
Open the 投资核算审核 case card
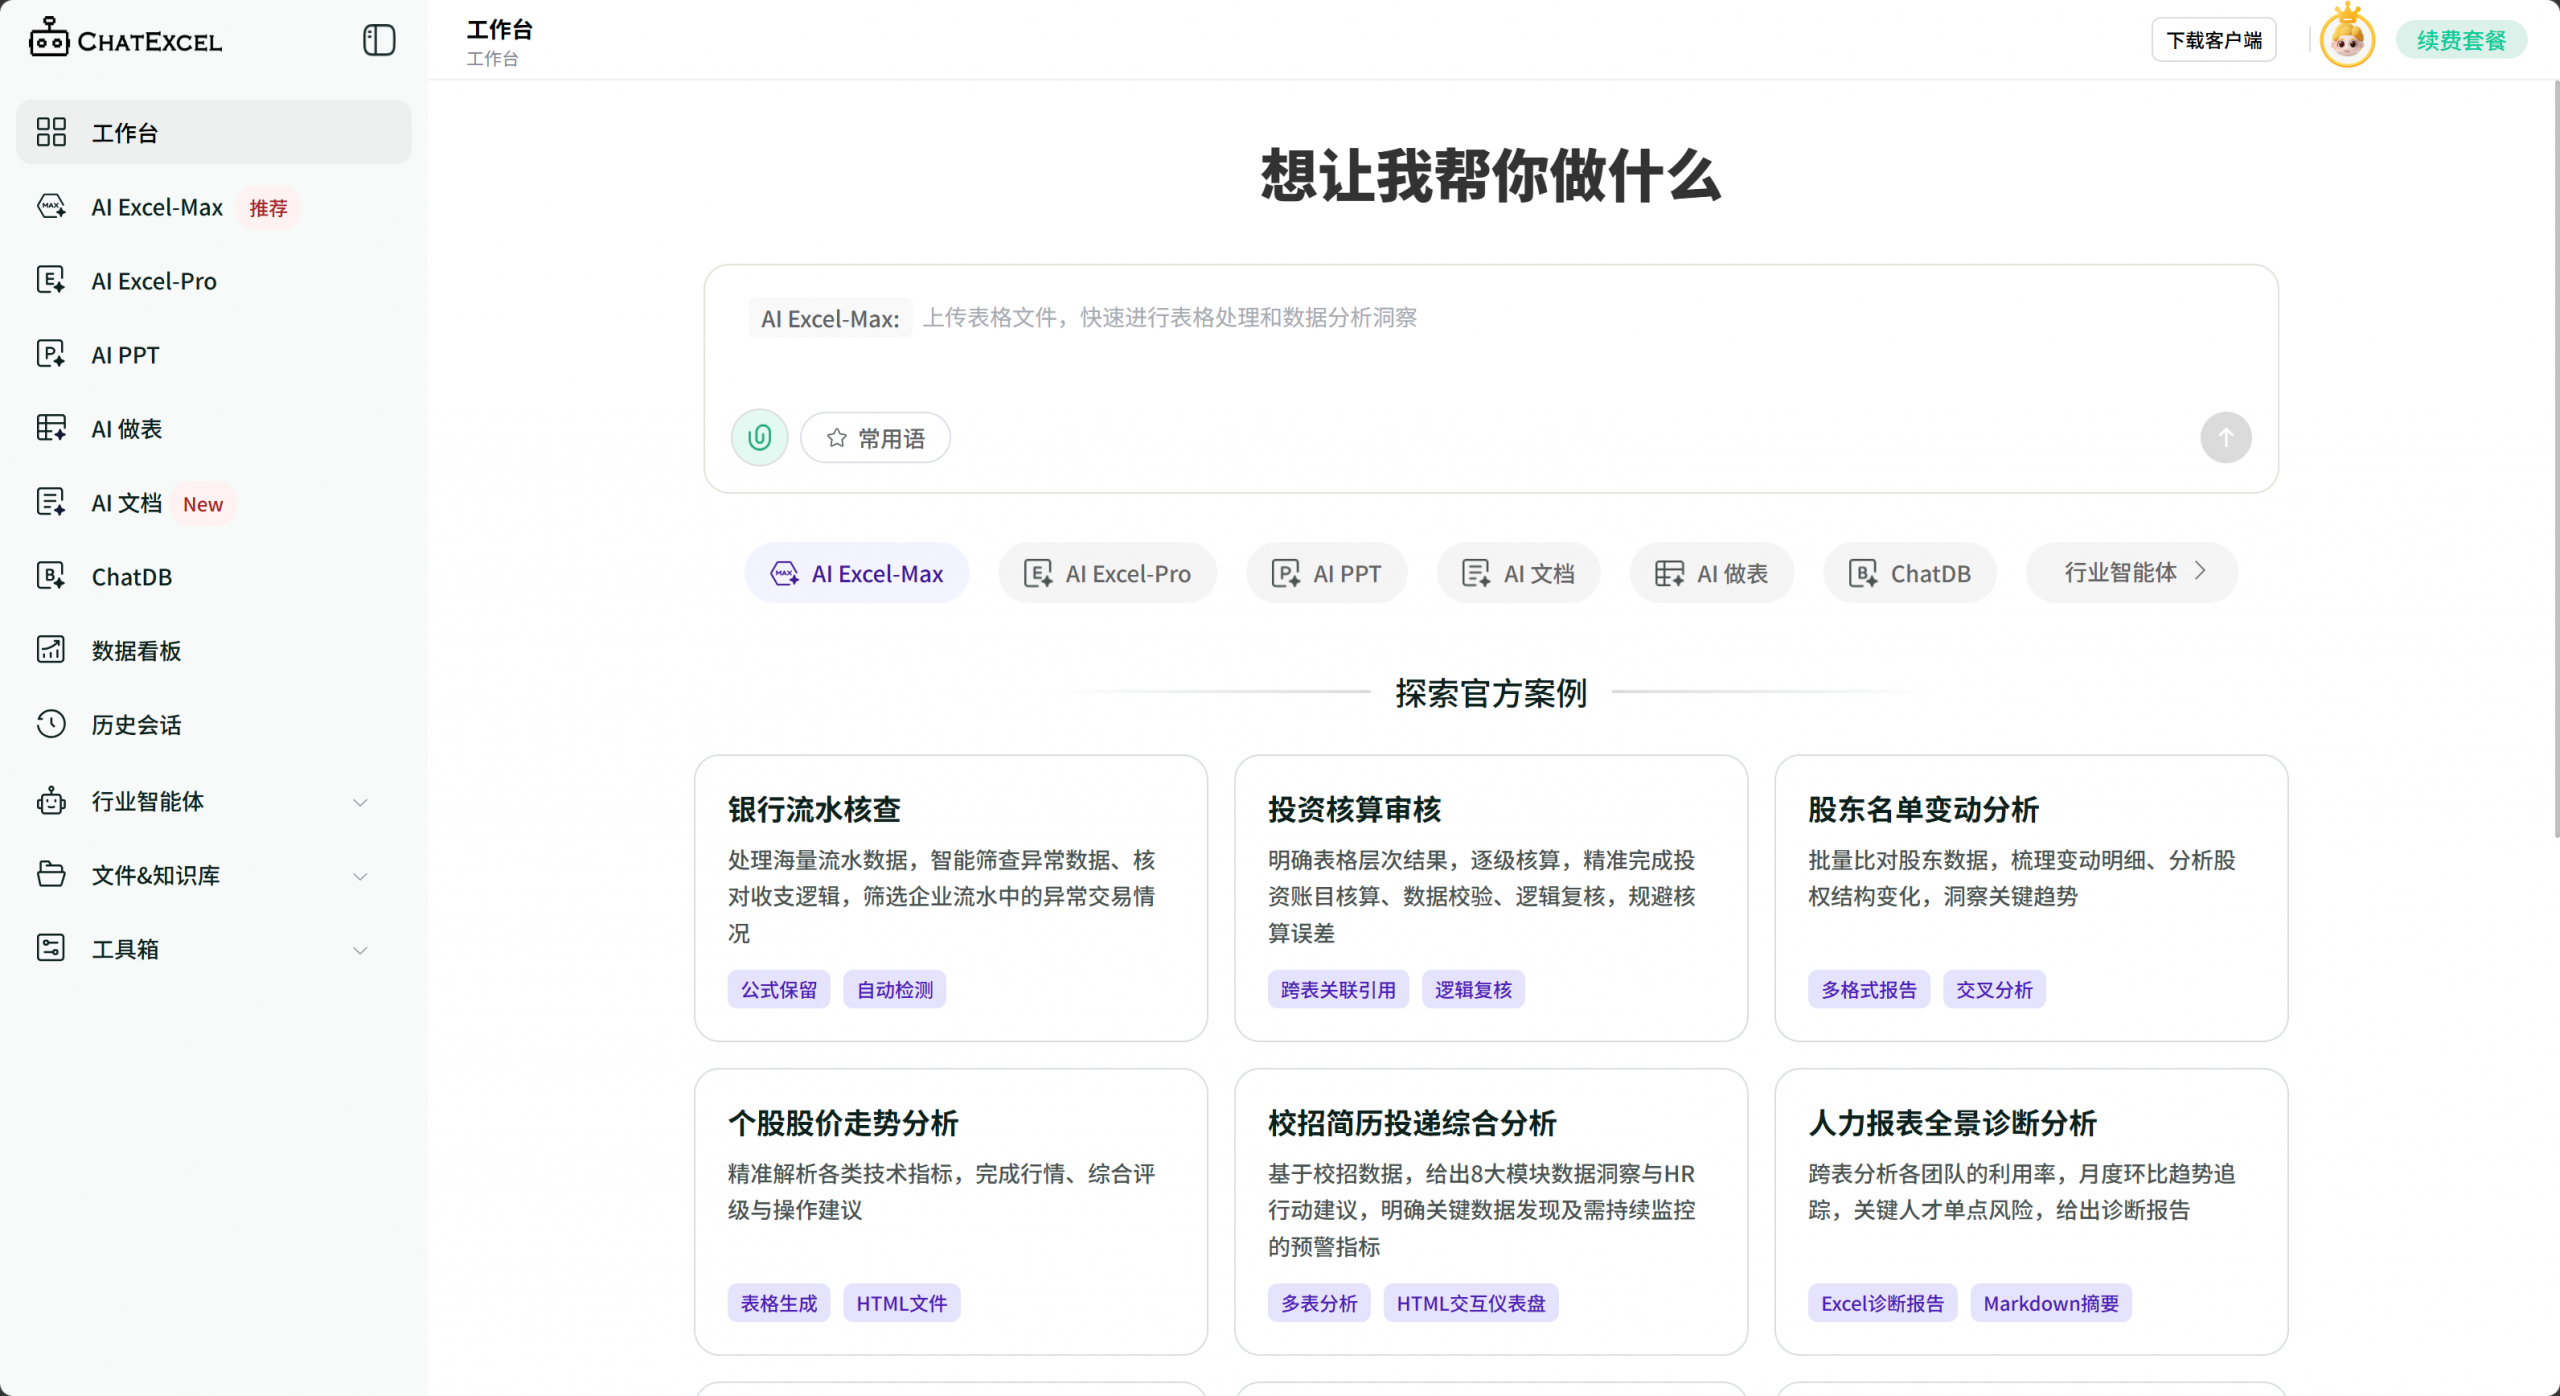pos(1491,898)
